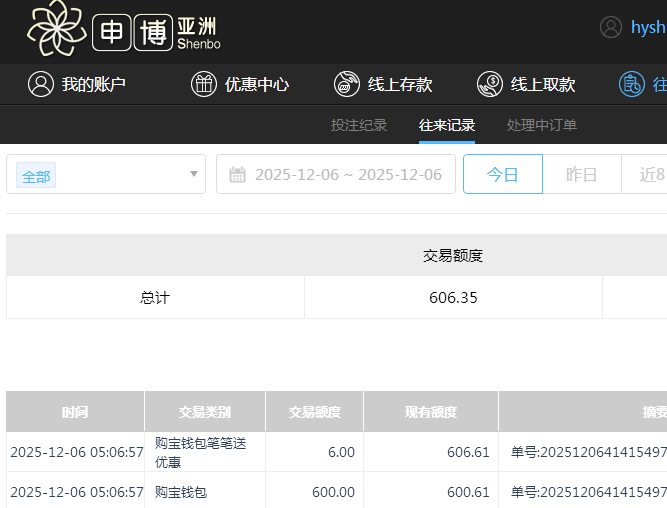
Task: Click amount 600.00 cell
Action: click(314, 492)
